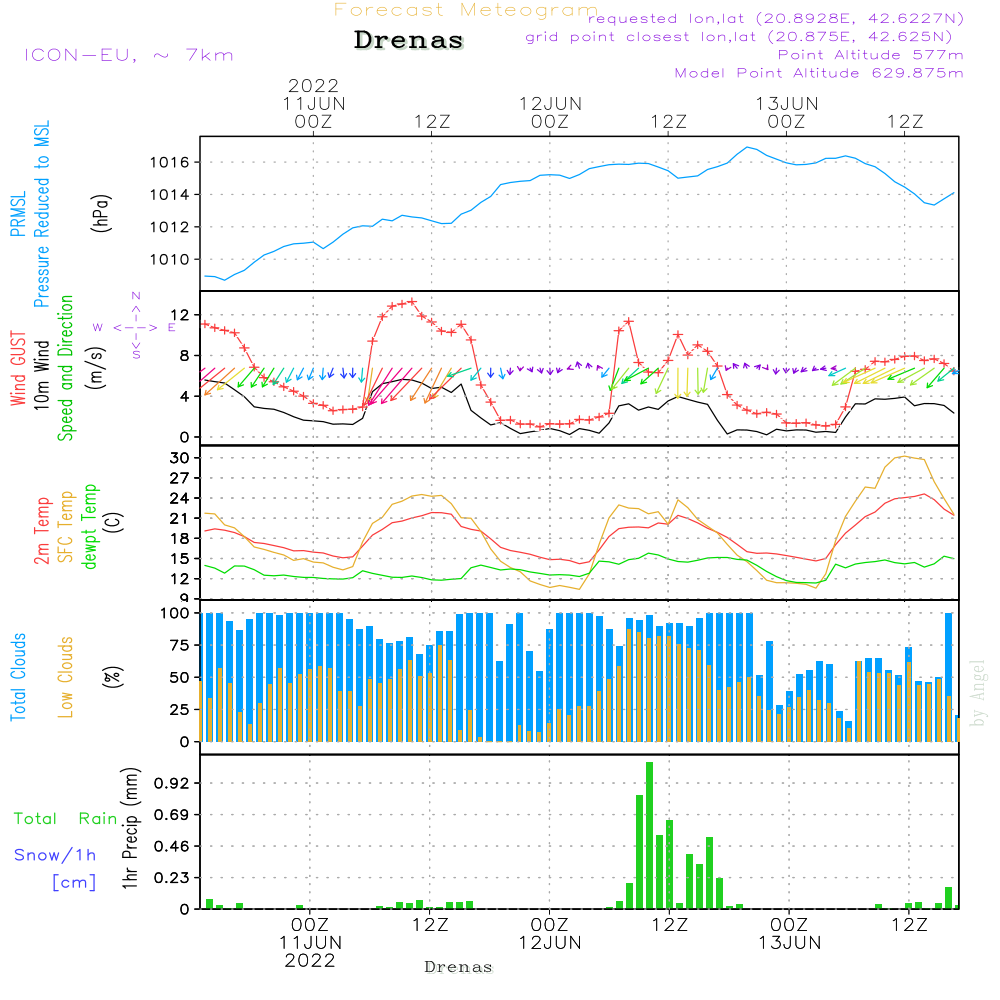Click the highest wind gust peak marker

[411, 301]
